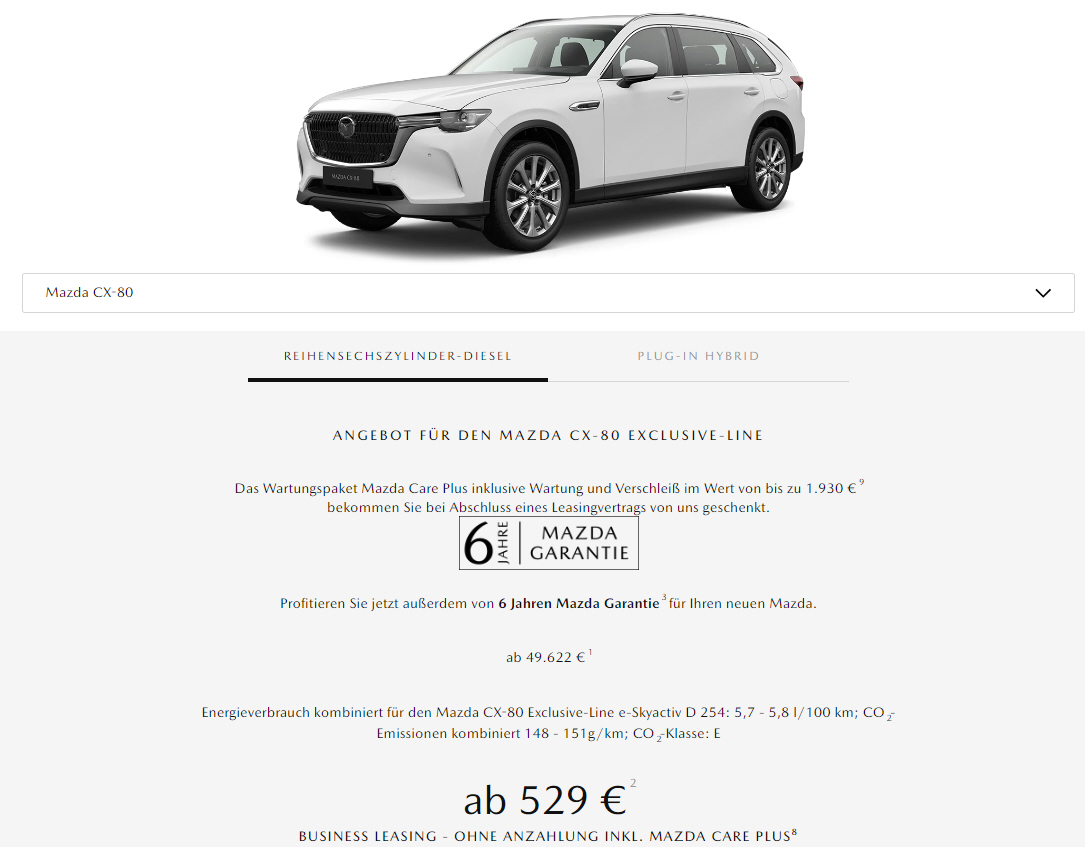Switch to the Plug-in Hybrid tab

pyautogui.click(x=698, y=356)
